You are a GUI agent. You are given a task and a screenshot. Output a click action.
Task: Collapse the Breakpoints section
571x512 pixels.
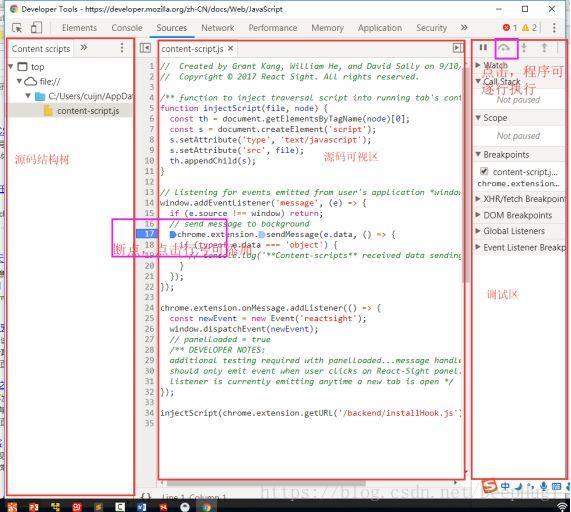point(479,154)
